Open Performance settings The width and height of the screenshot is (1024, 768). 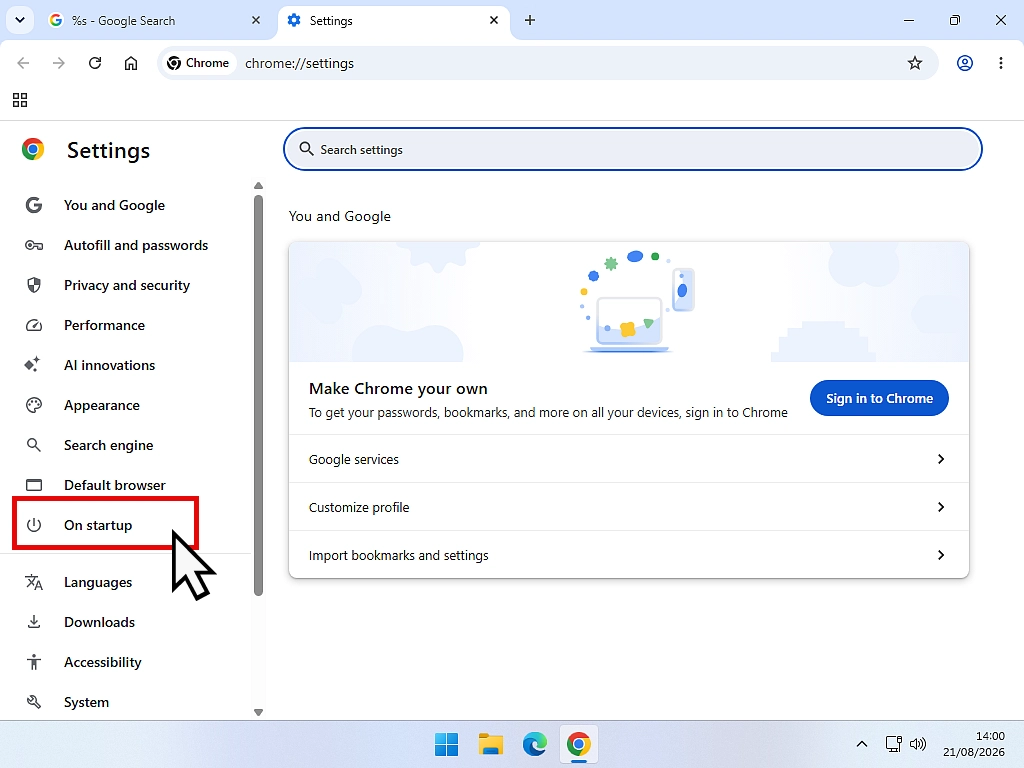coord(104,325)
